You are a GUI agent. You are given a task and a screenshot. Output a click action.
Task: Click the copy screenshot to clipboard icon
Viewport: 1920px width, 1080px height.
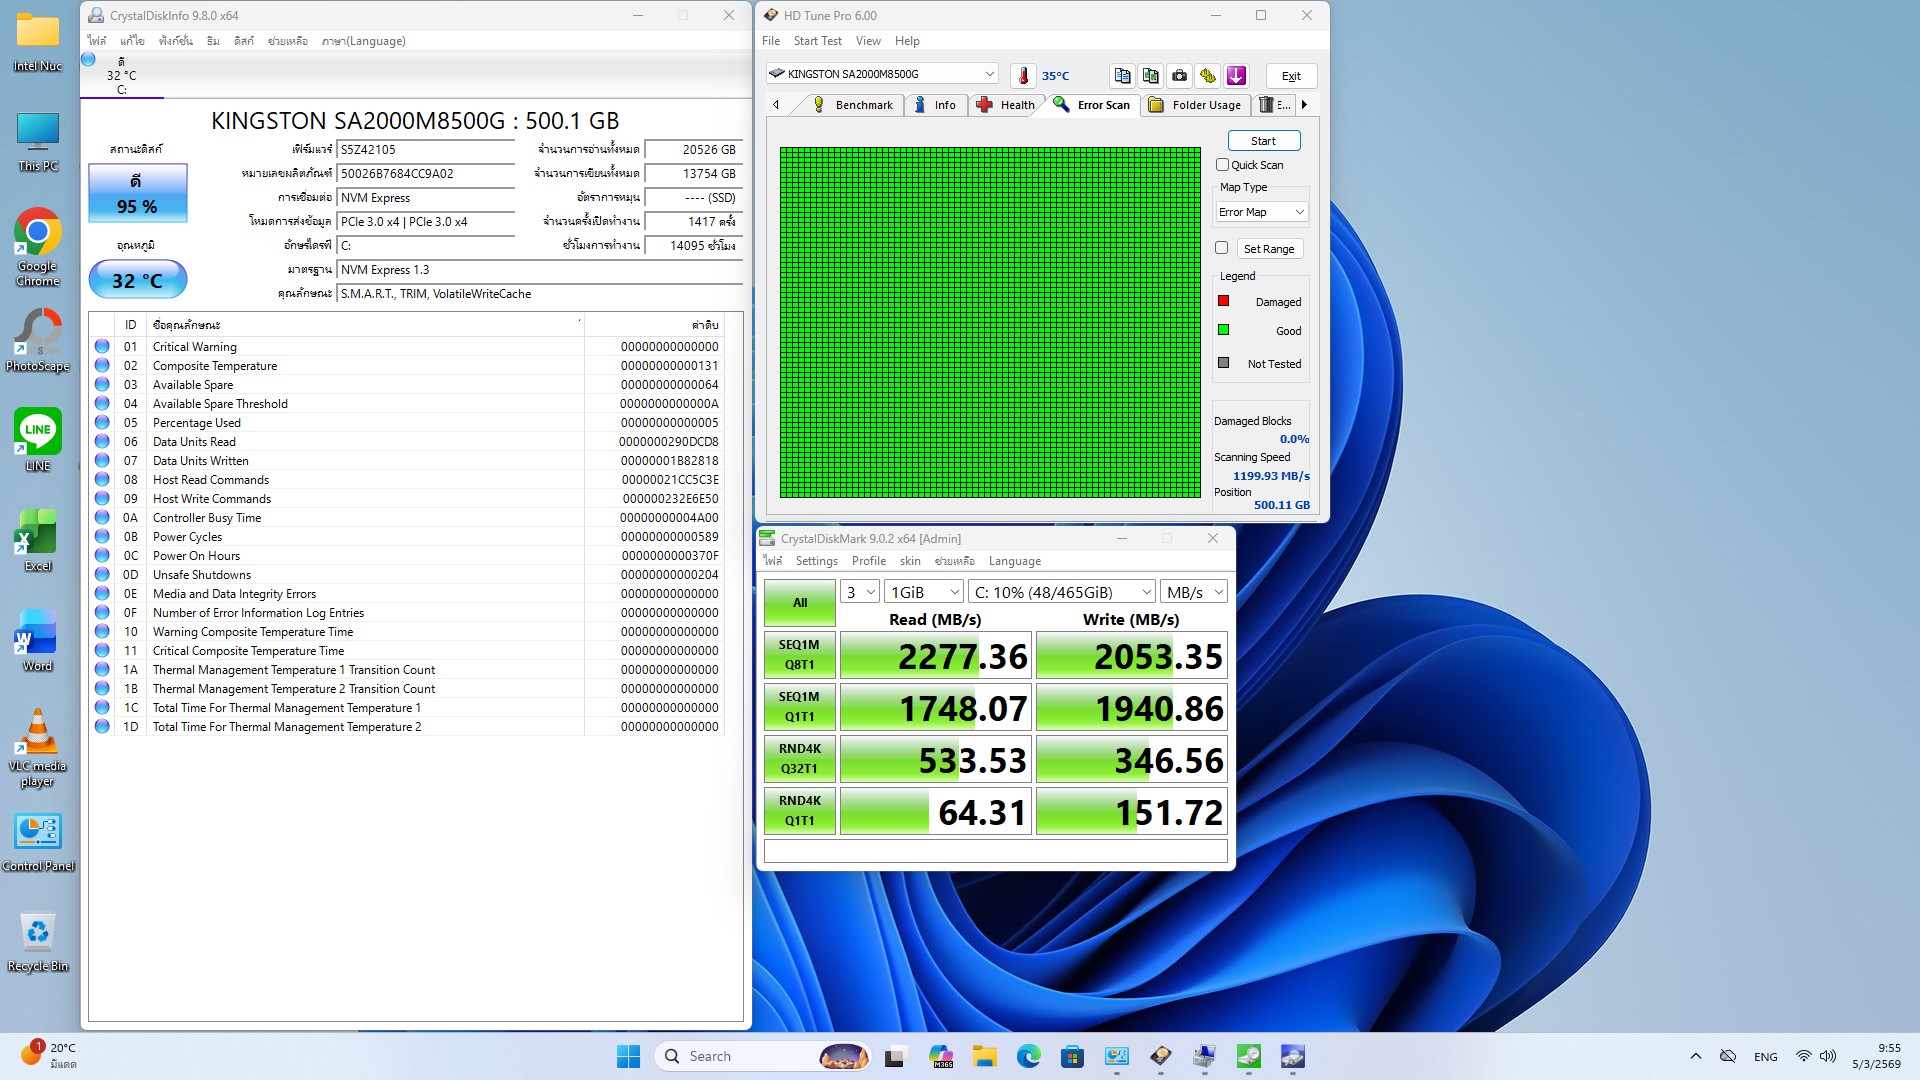point(1151,75)
